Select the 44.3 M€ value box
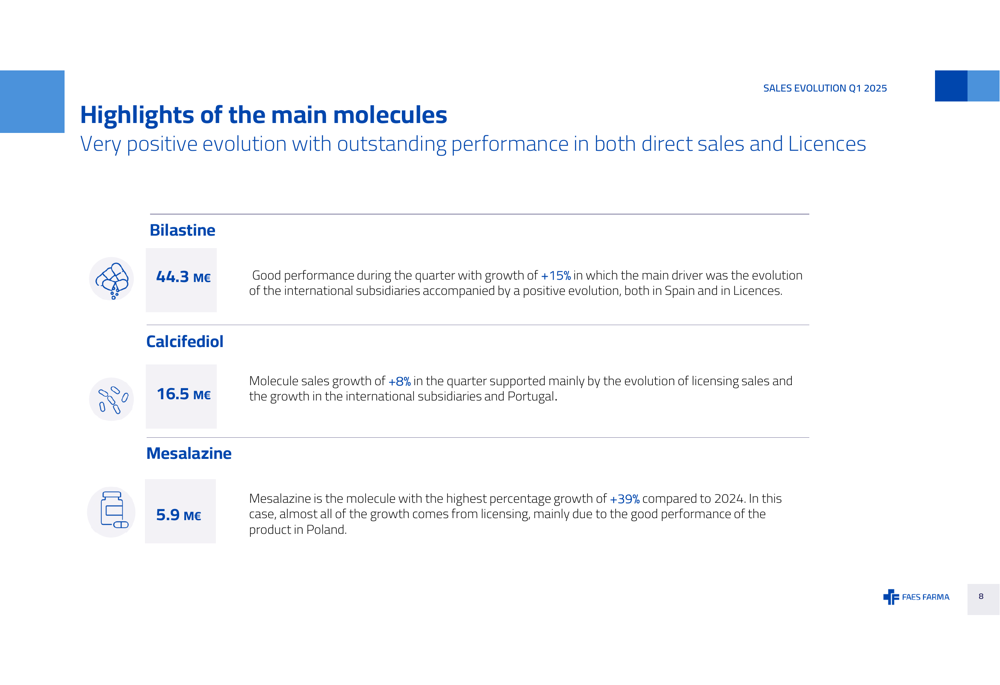This screenshot has width=1000, height=685. (x=181, y=280)
